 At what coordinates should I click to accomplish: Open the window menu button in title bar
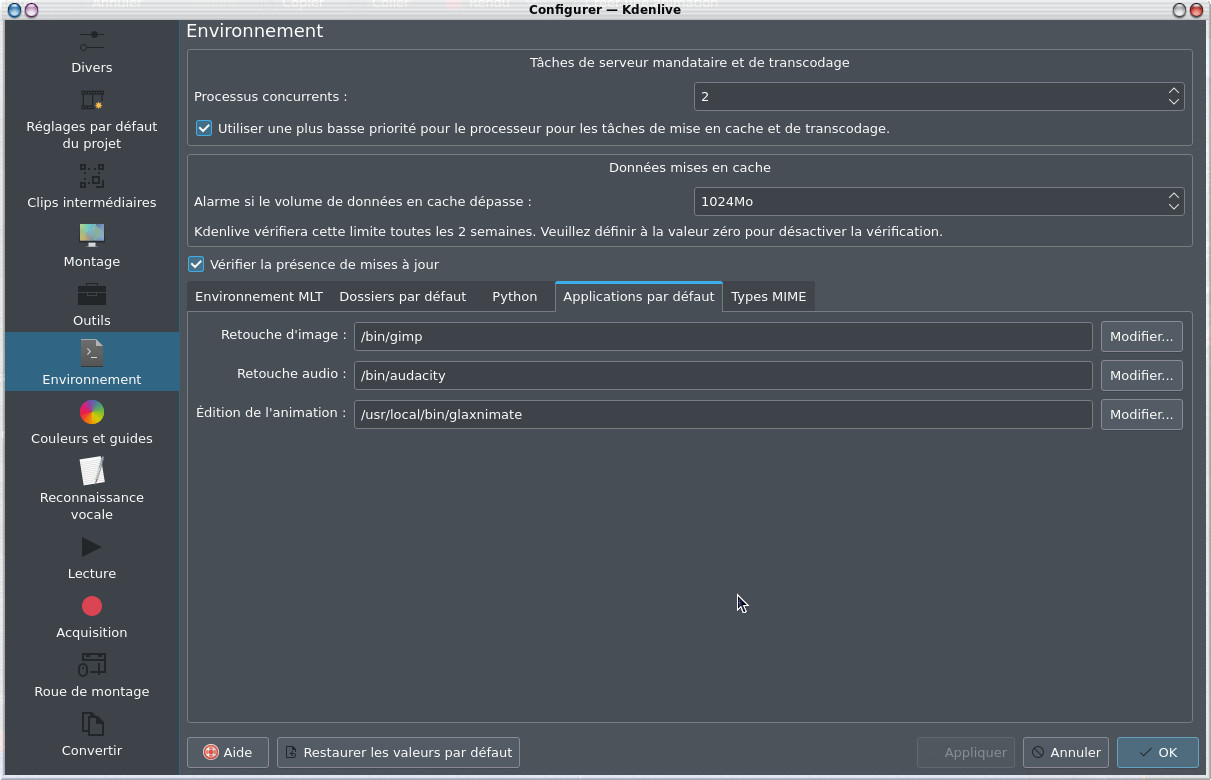(x=12, y=9)
